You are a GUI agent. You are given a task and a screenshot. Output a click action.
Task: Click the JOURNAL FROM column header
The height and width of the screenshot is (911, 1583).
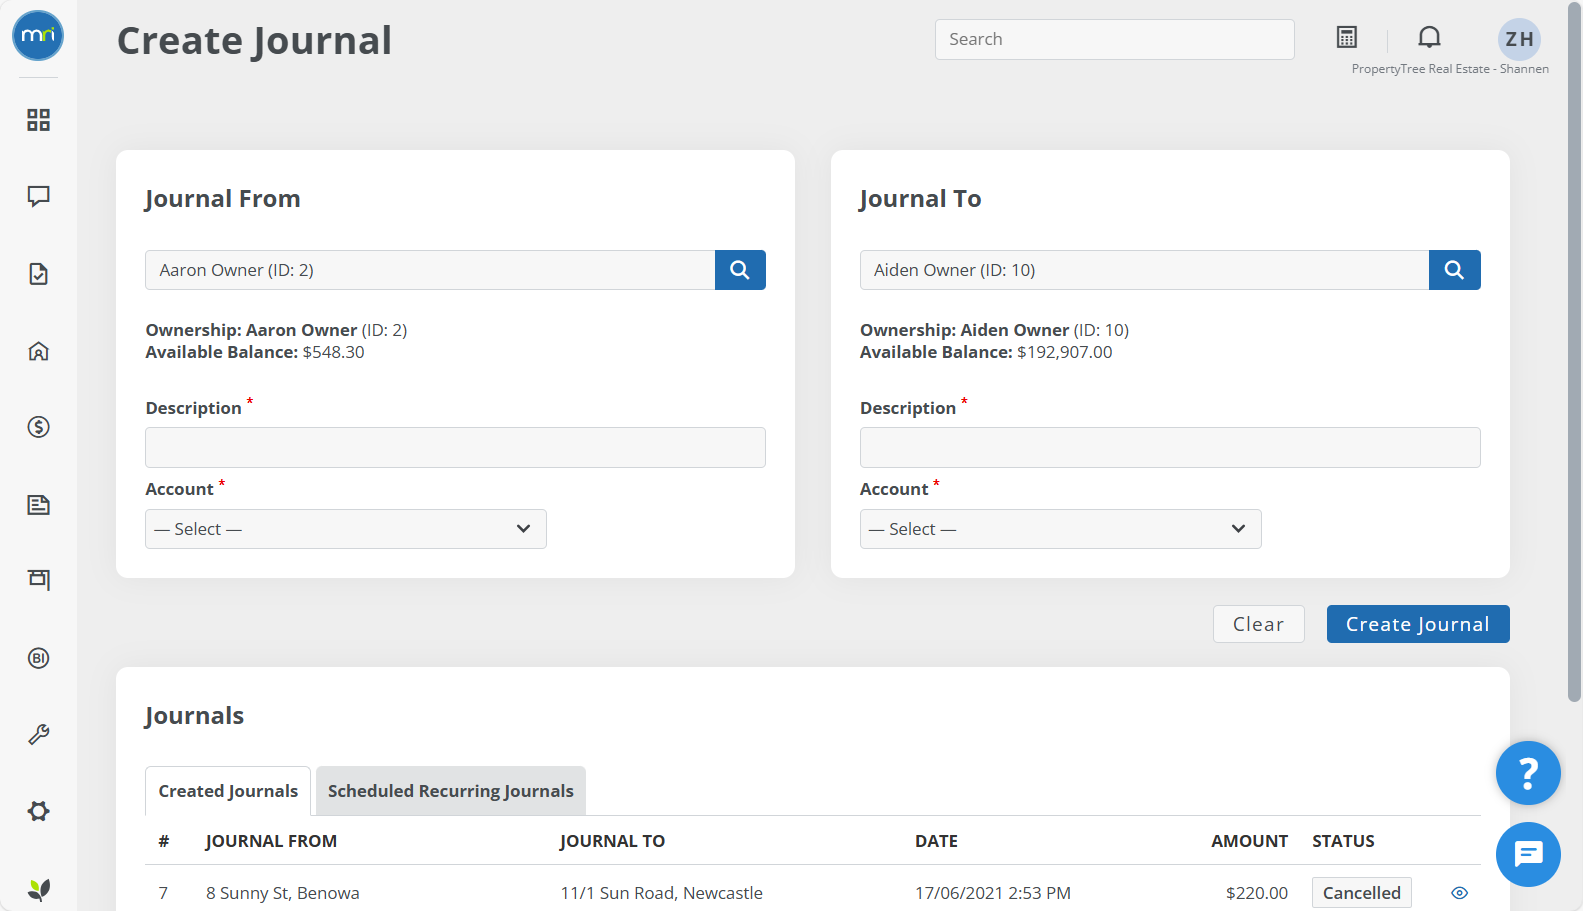[x=271, y=841]
